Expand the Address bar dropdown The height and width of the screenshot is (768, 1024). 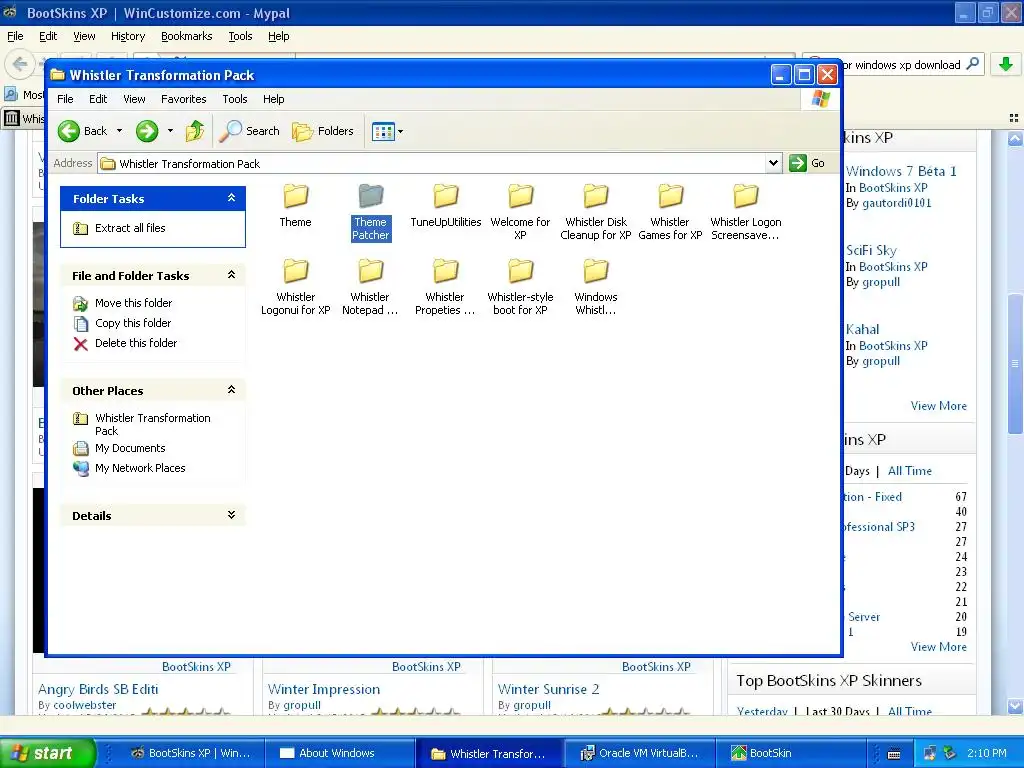pyautogui.click(x=773, y=163)
